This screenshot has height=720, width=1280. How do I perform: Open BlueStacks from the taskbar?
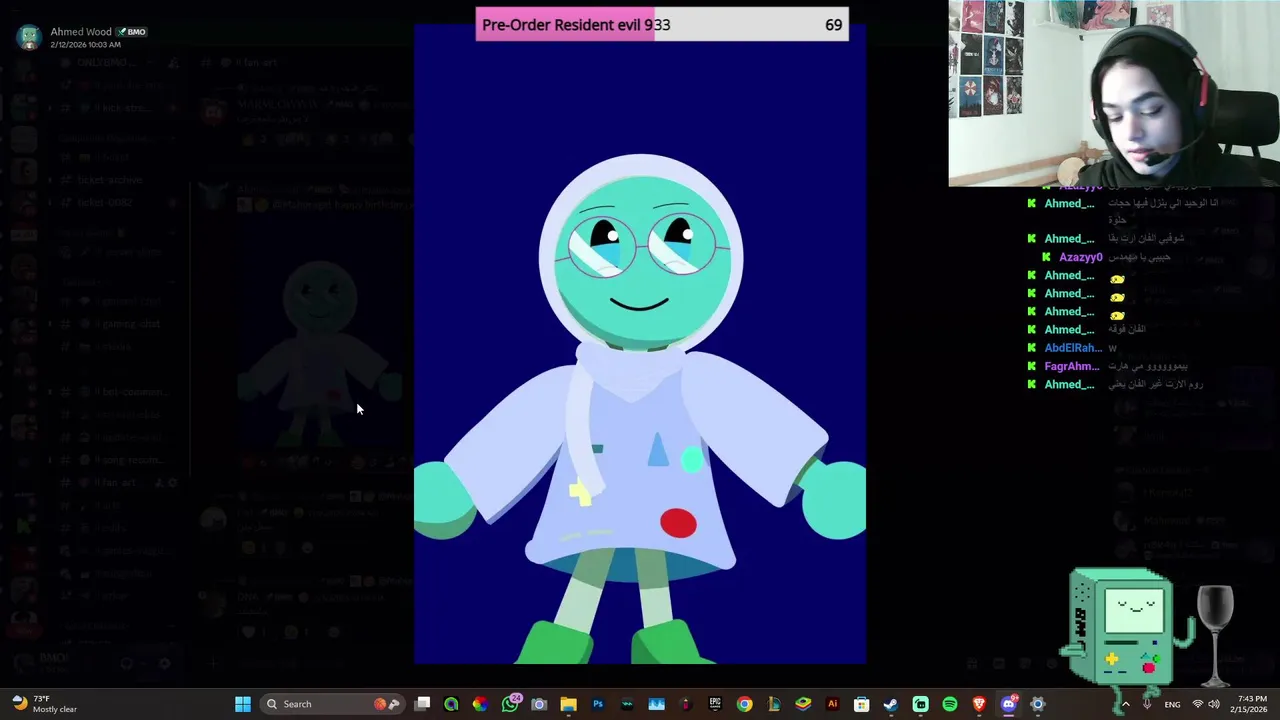coord(803,704)
